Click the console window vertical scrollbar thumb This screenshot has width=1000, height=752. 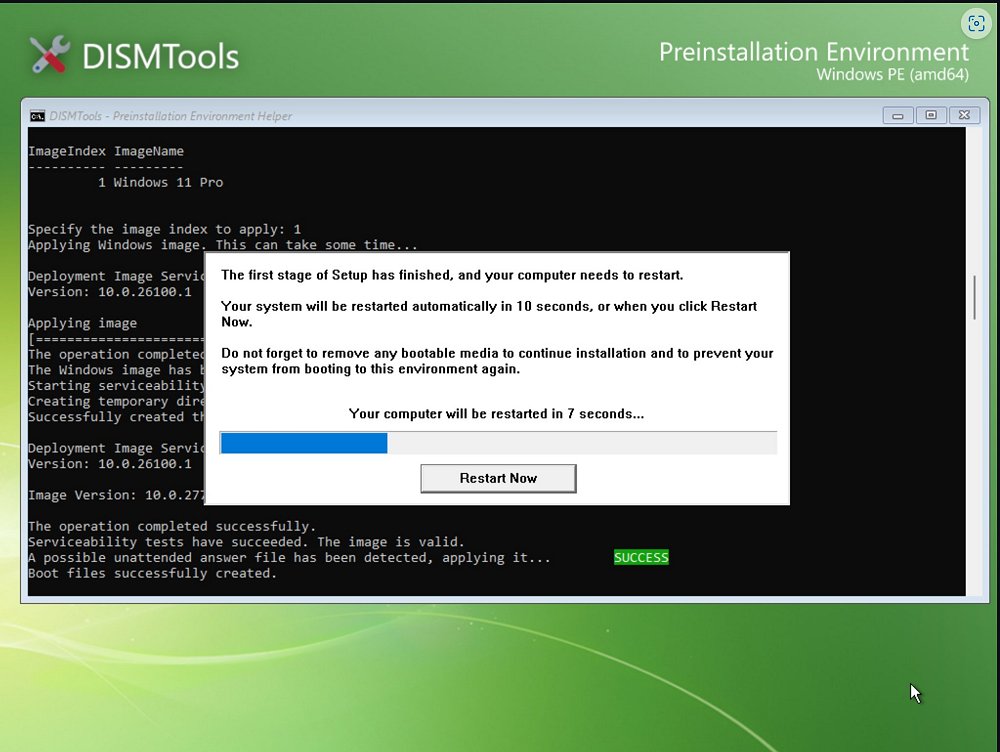point(974,297)
